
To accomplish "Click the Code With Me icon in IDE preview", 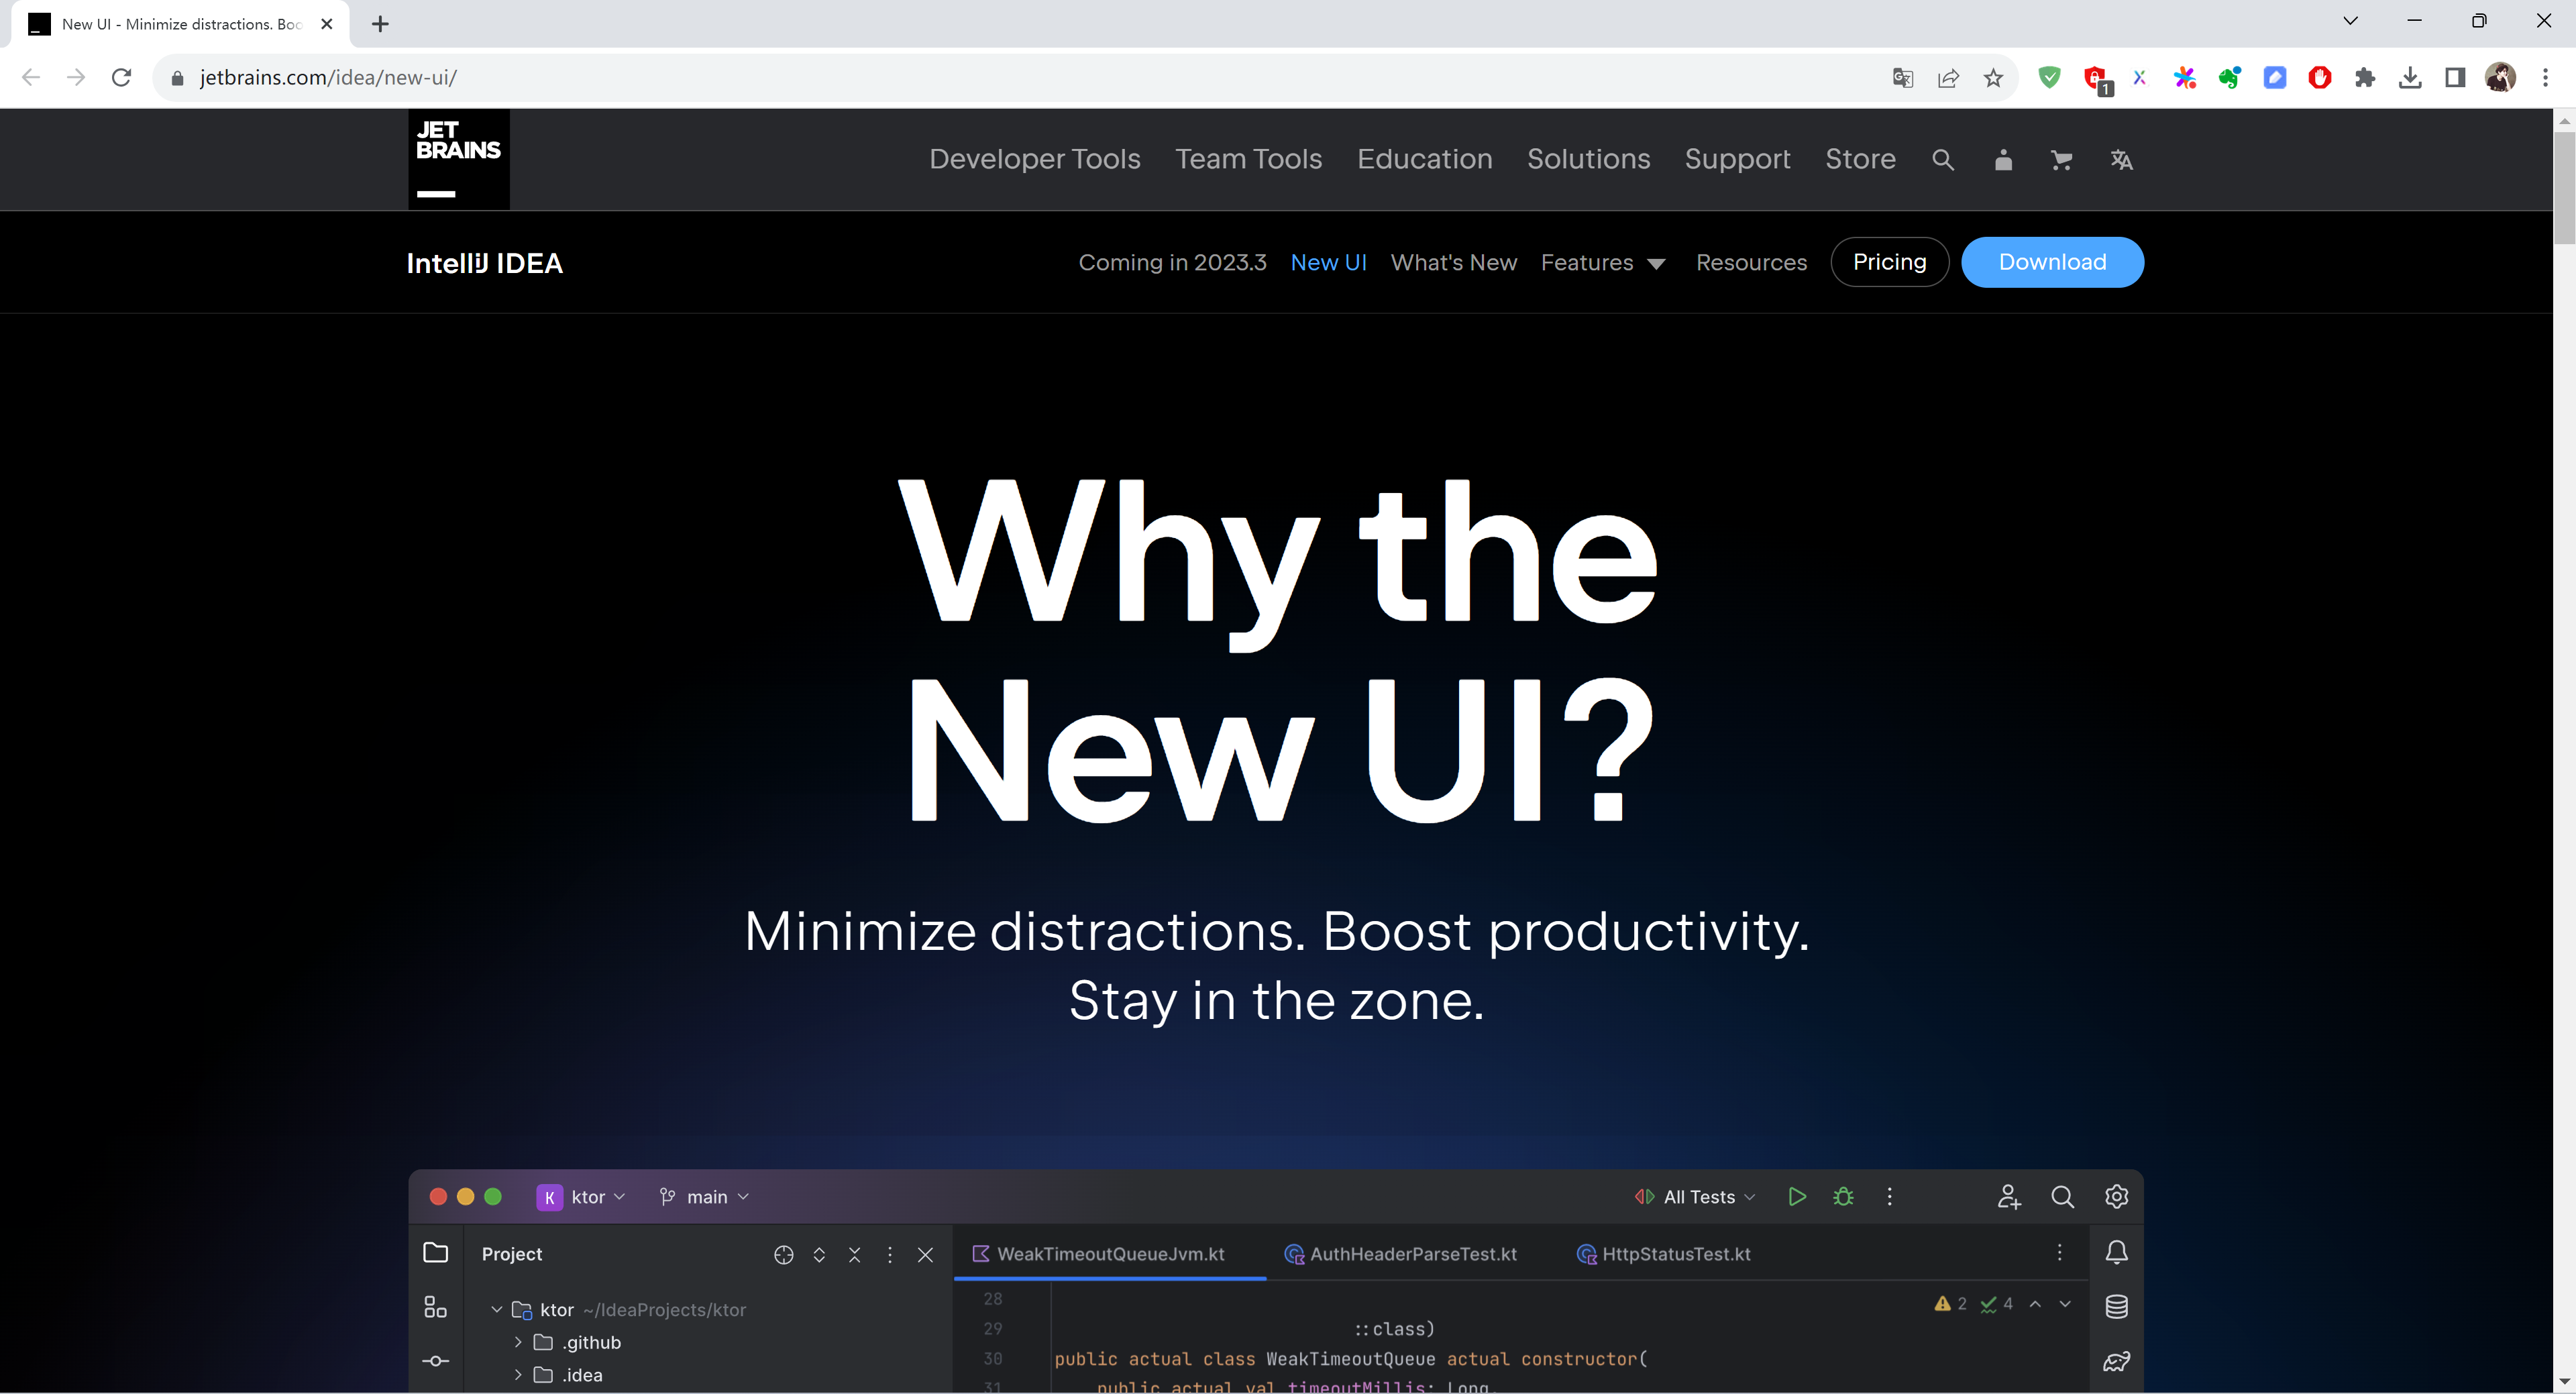I will pyautogui.click(x=2009, y=1197).
